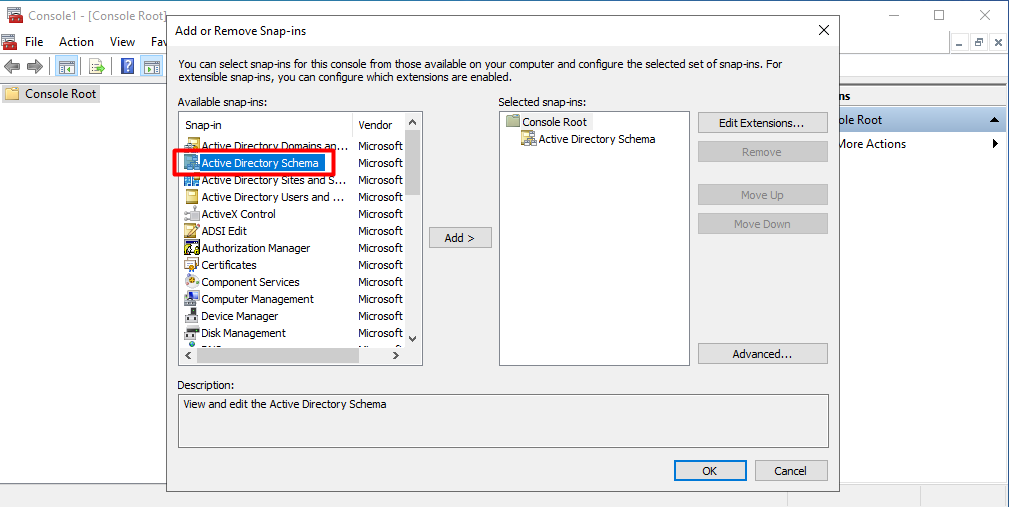Select ADSI Edit text in available list
This screenshot has width=1009, height=507.
point(224,231)
